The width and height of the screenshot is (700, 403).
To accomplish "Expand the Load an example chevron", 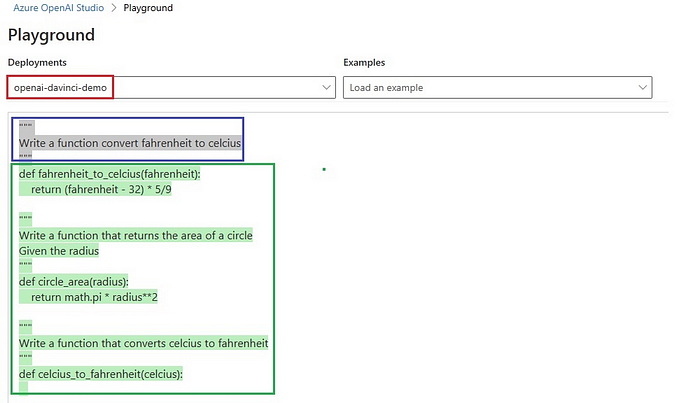I will coord(642,87).
